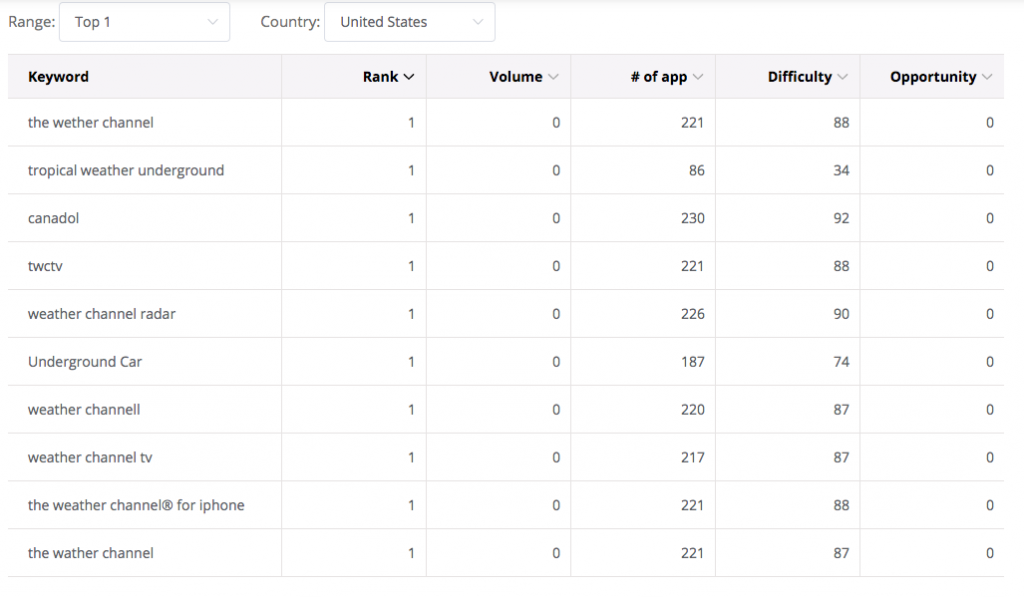Open the Range dropdown showing Top 1
The image size is (1024, 597).
pos(144,22)
